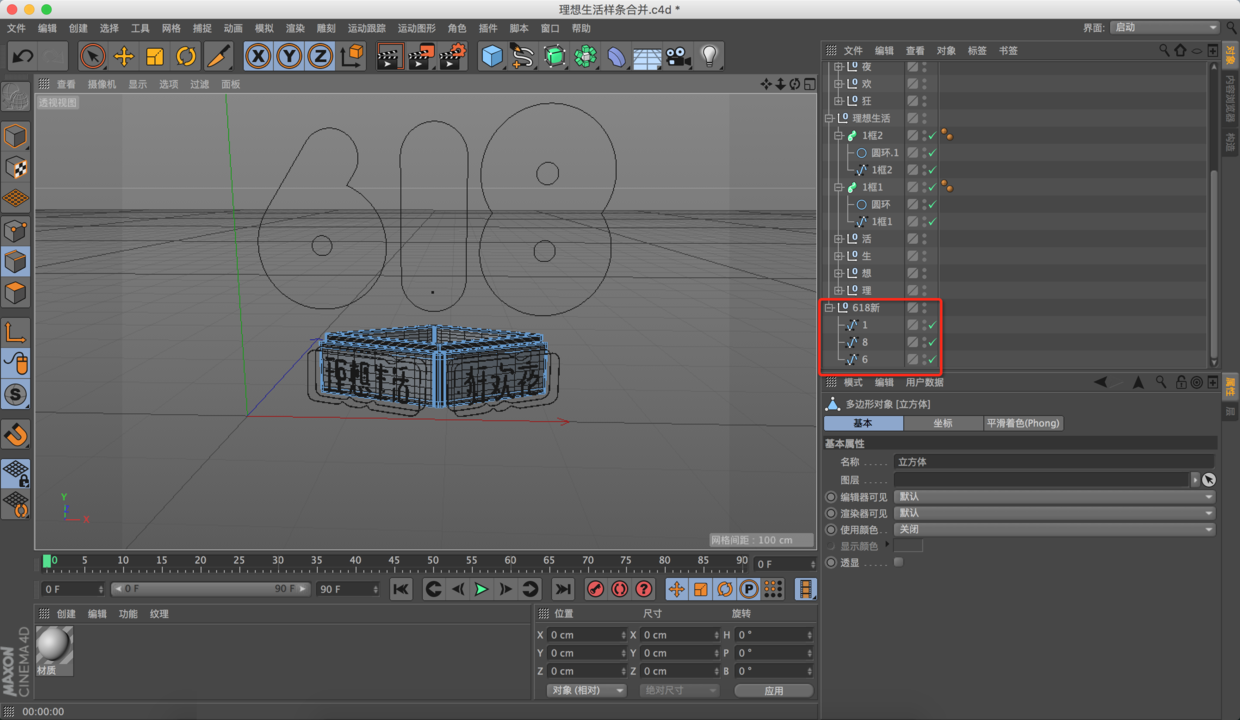Click frame 45 on the timeline ruler
Viewport: 1240px width, 720px height.
(x=394, y=562)
